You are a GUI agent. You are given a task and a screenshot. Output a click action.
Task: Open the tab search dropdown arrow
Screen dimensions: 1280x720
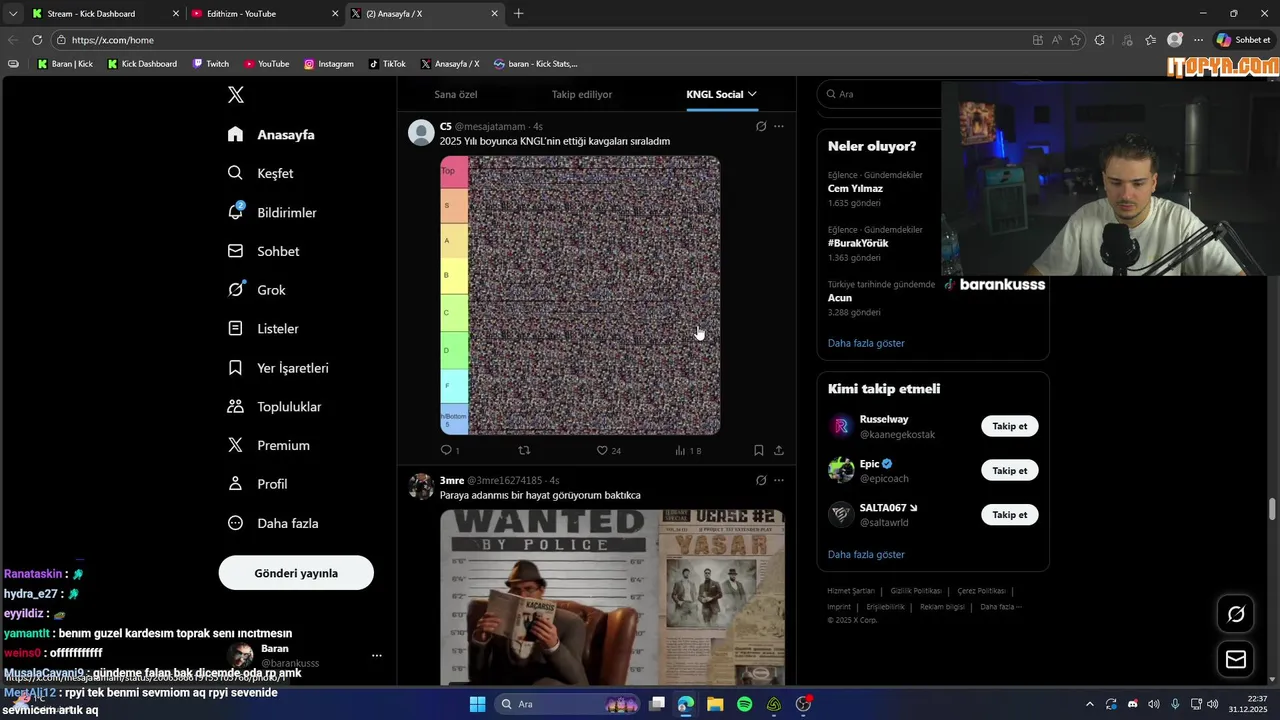tap(12, 14)
